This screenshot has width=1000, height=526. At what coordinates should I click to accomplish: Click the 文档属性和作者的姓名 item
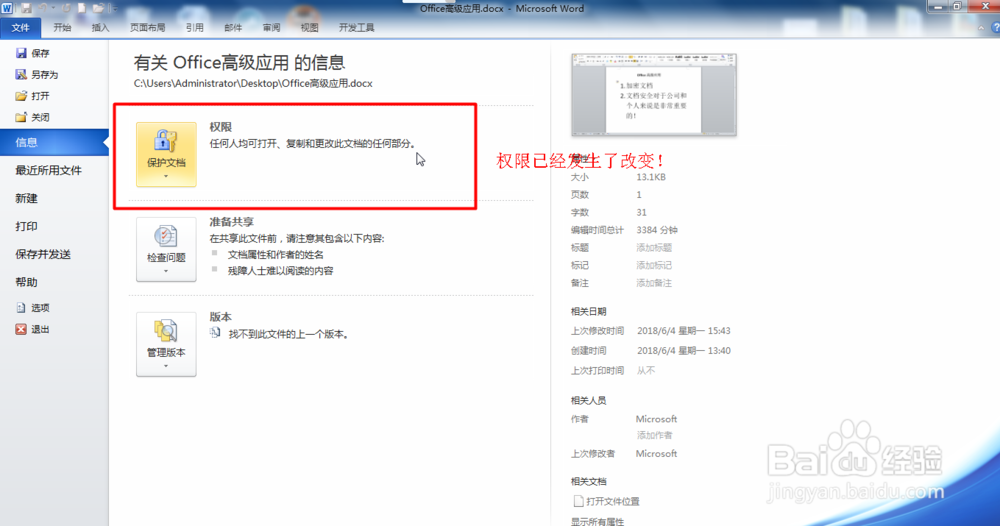pos(276,254)
